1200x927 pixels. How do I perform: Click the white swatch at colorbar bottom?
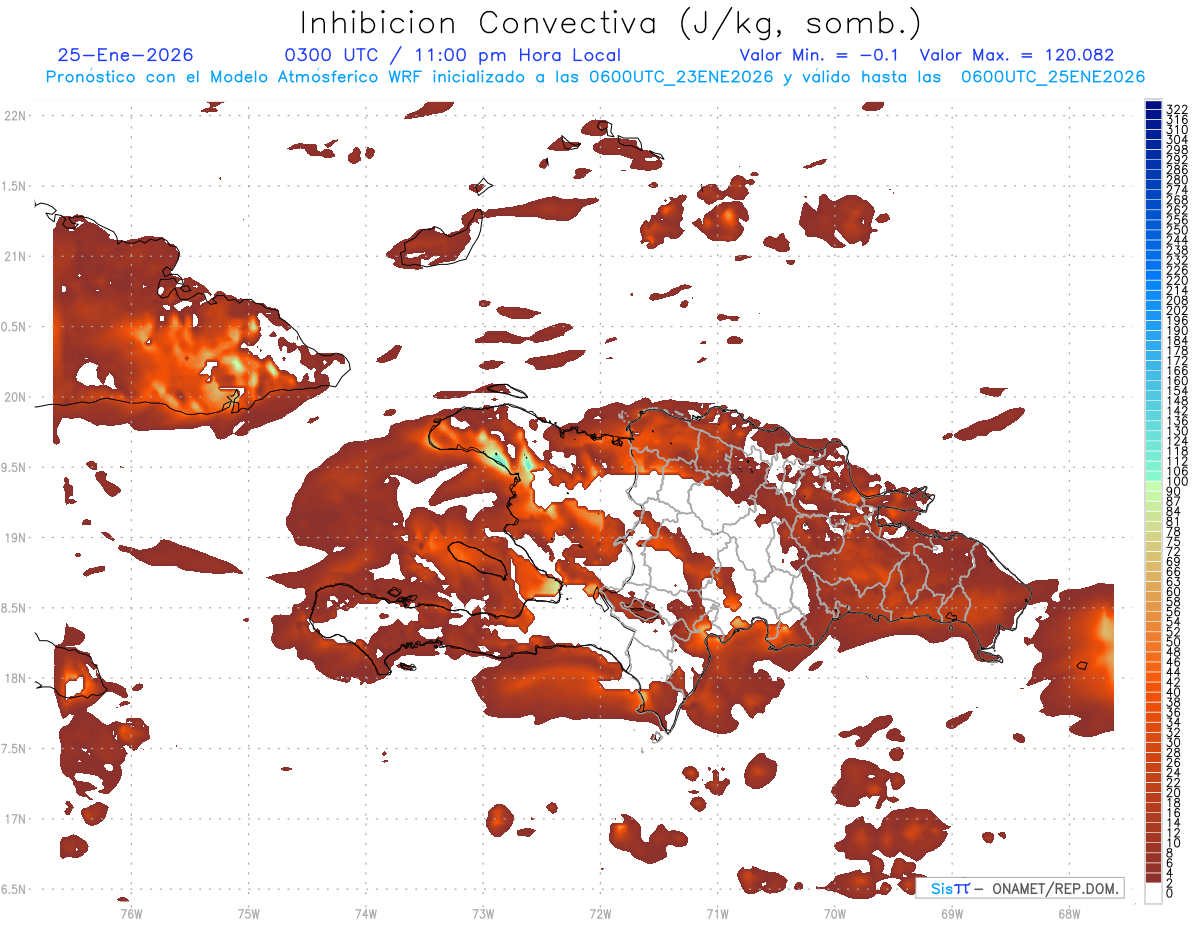(1154, 893)
